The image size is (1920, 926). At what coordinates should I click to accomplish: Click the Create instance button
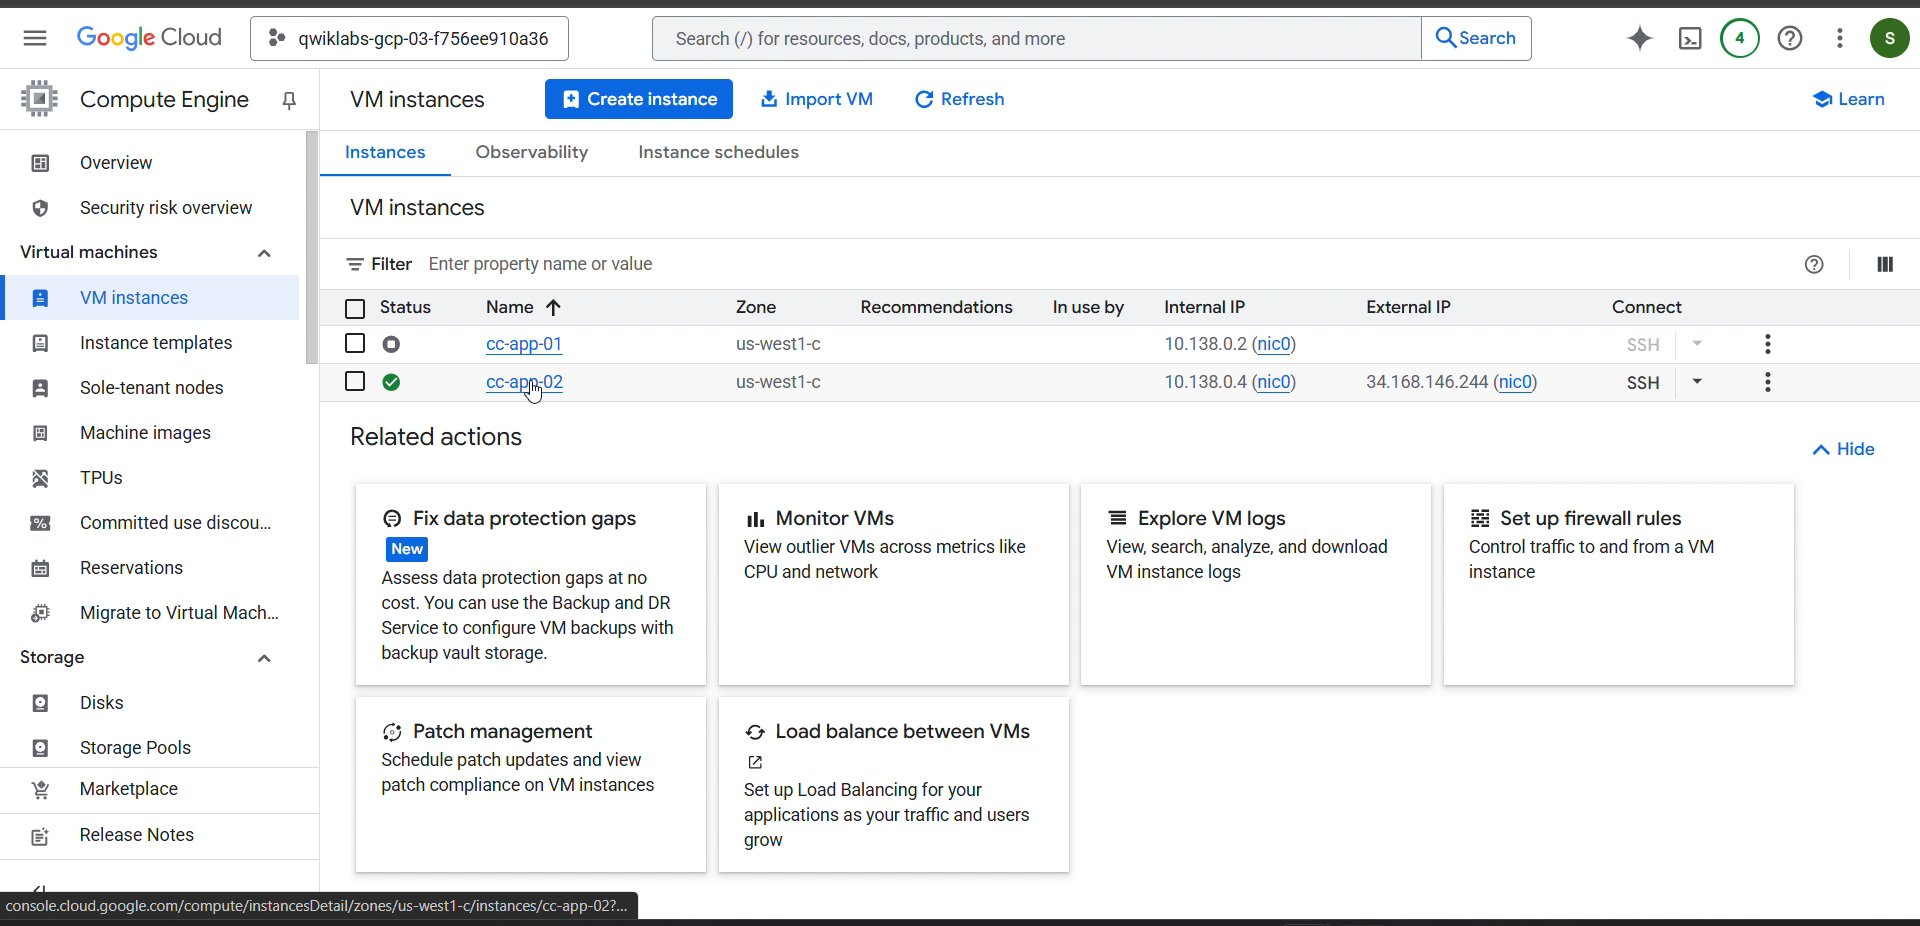[x=639, y=99]
